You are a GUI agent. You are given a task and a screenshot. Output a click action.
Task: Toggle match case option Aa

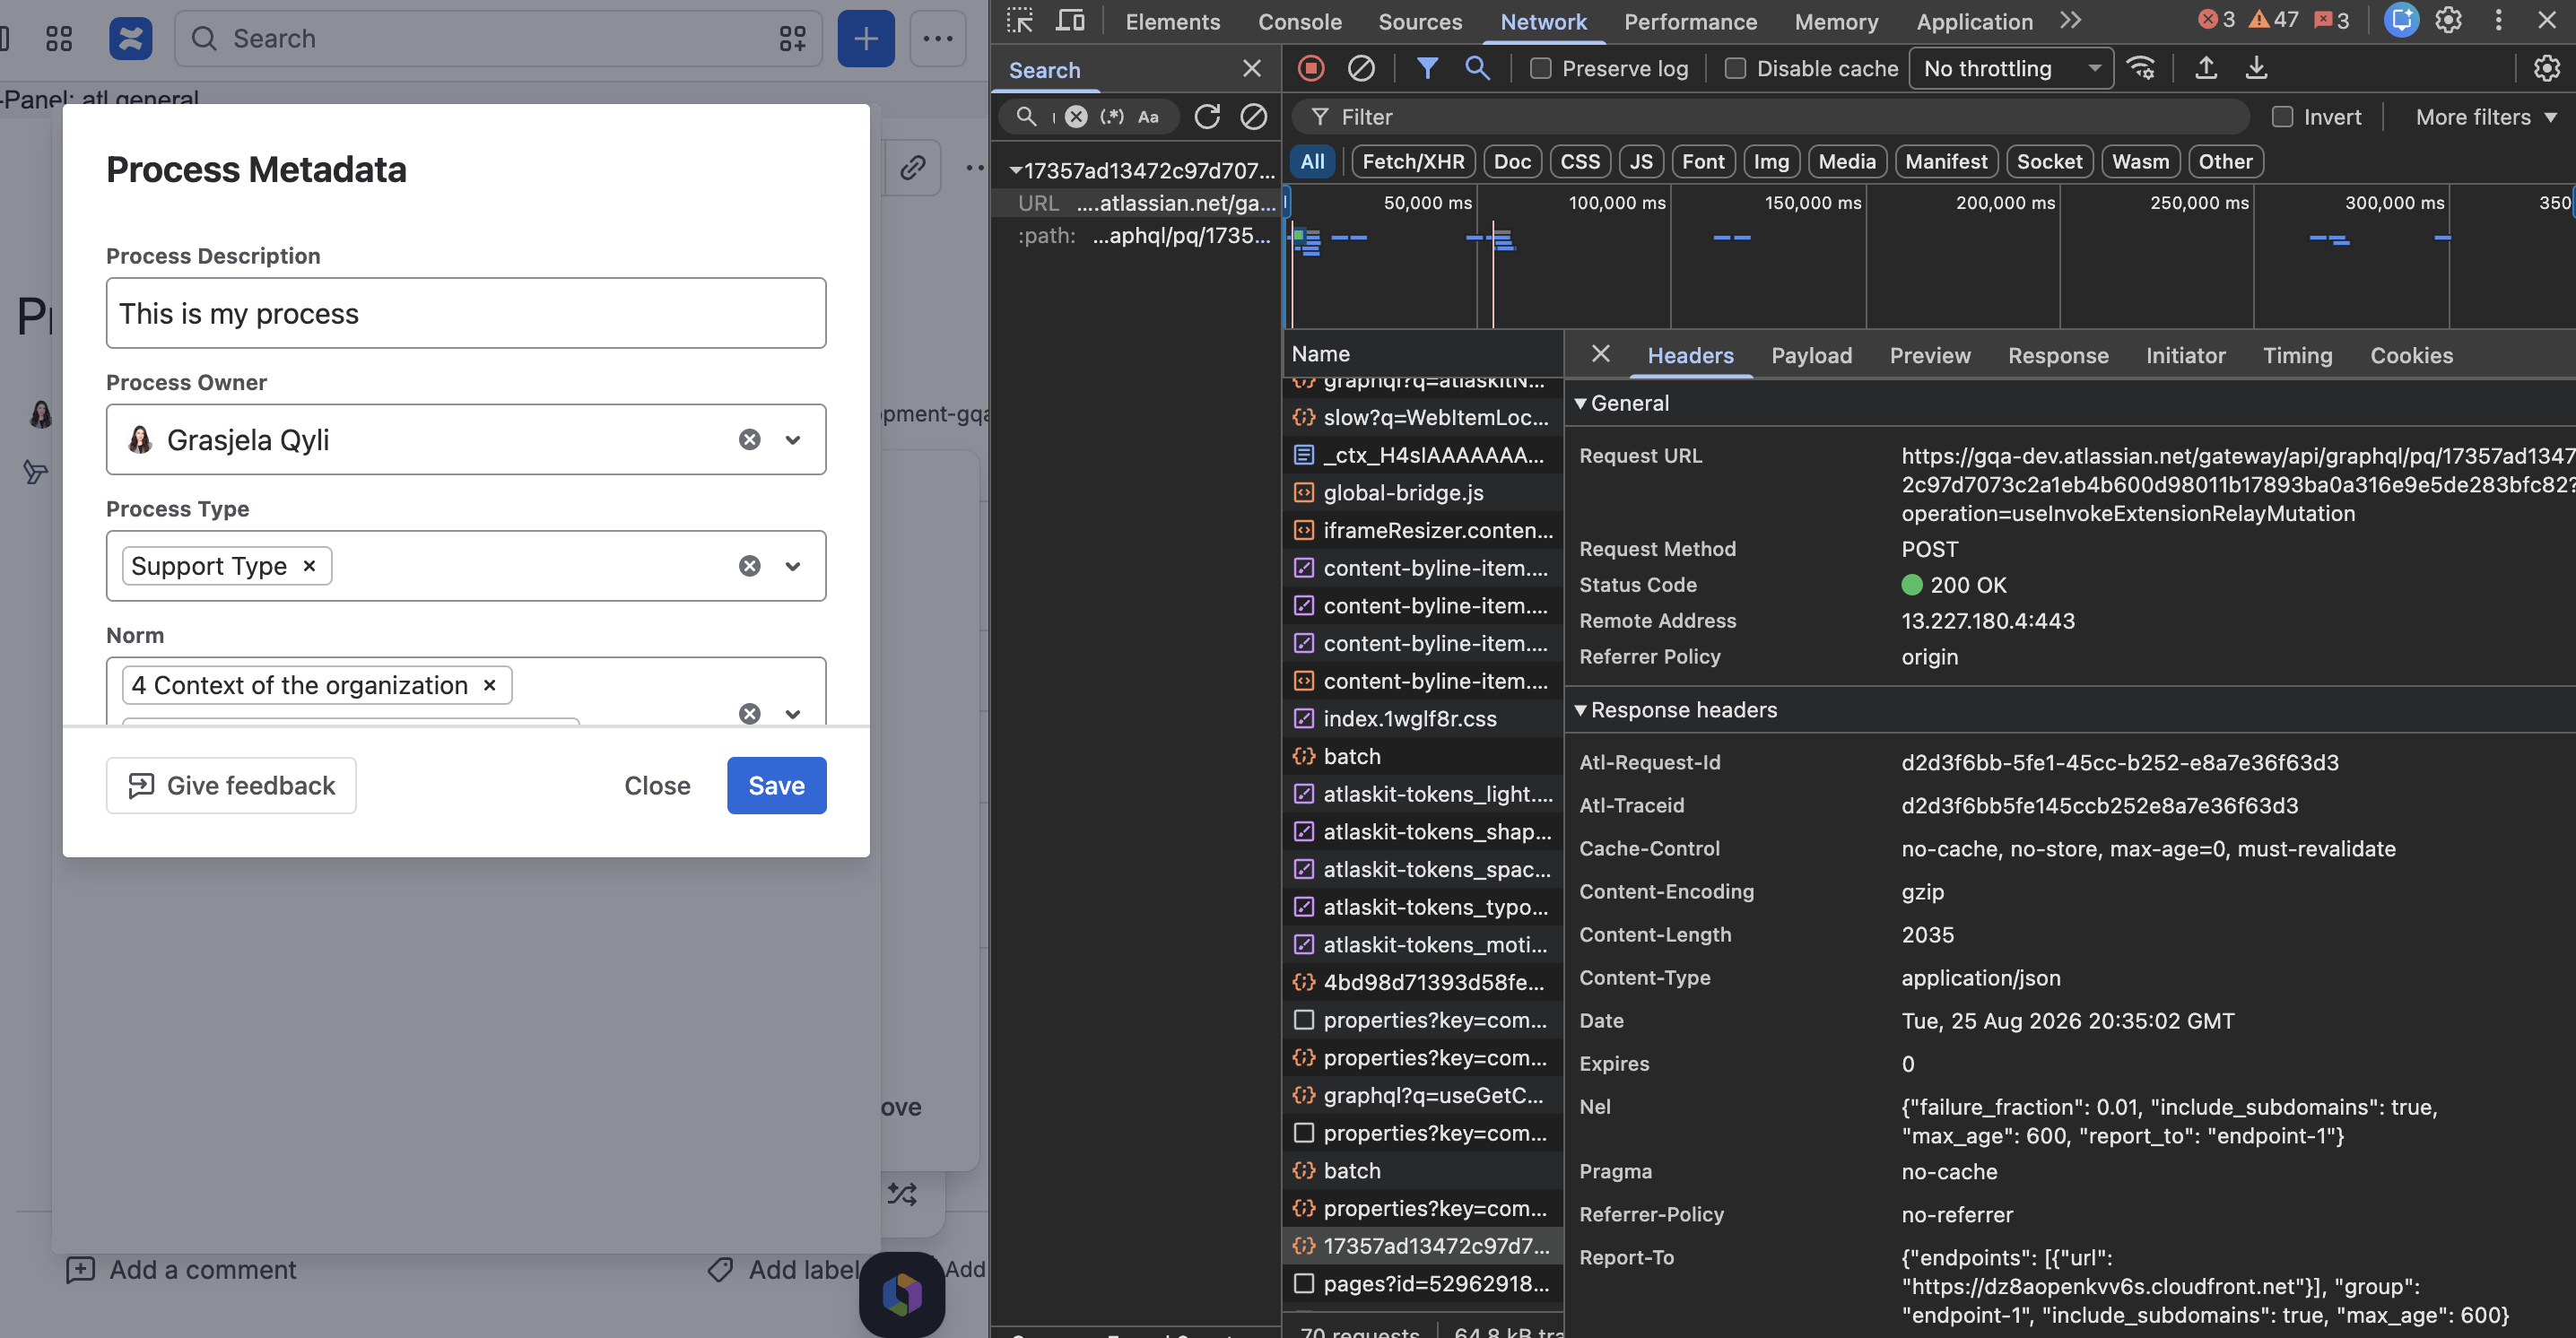pyautogui.click(x=1148, y=117)
